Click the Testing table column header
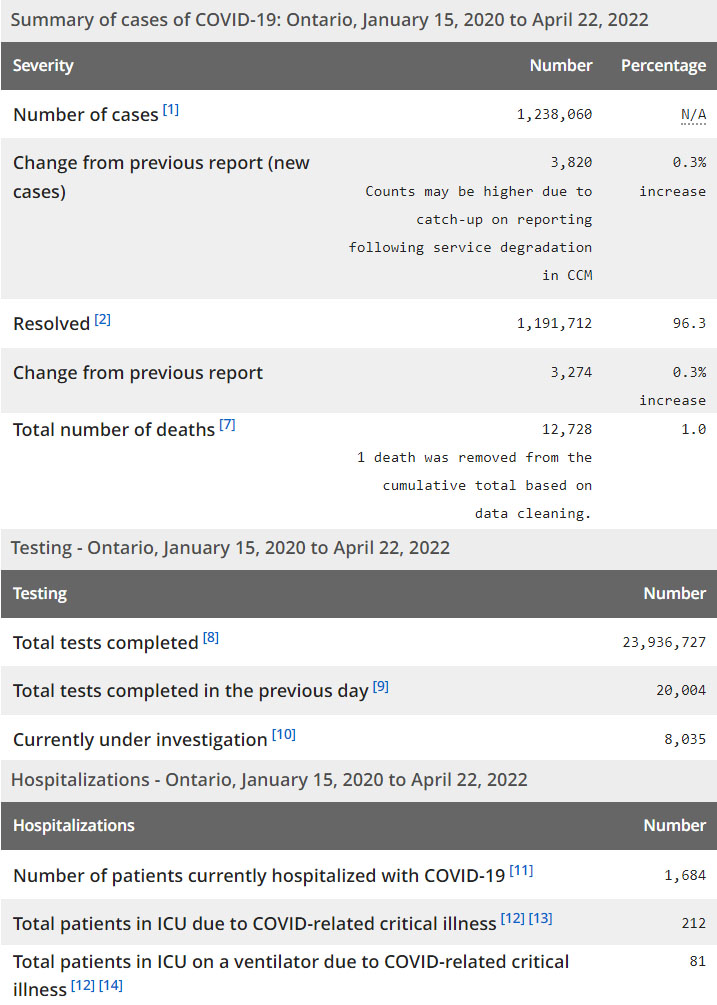The image size is (717, 1005). 39,594
